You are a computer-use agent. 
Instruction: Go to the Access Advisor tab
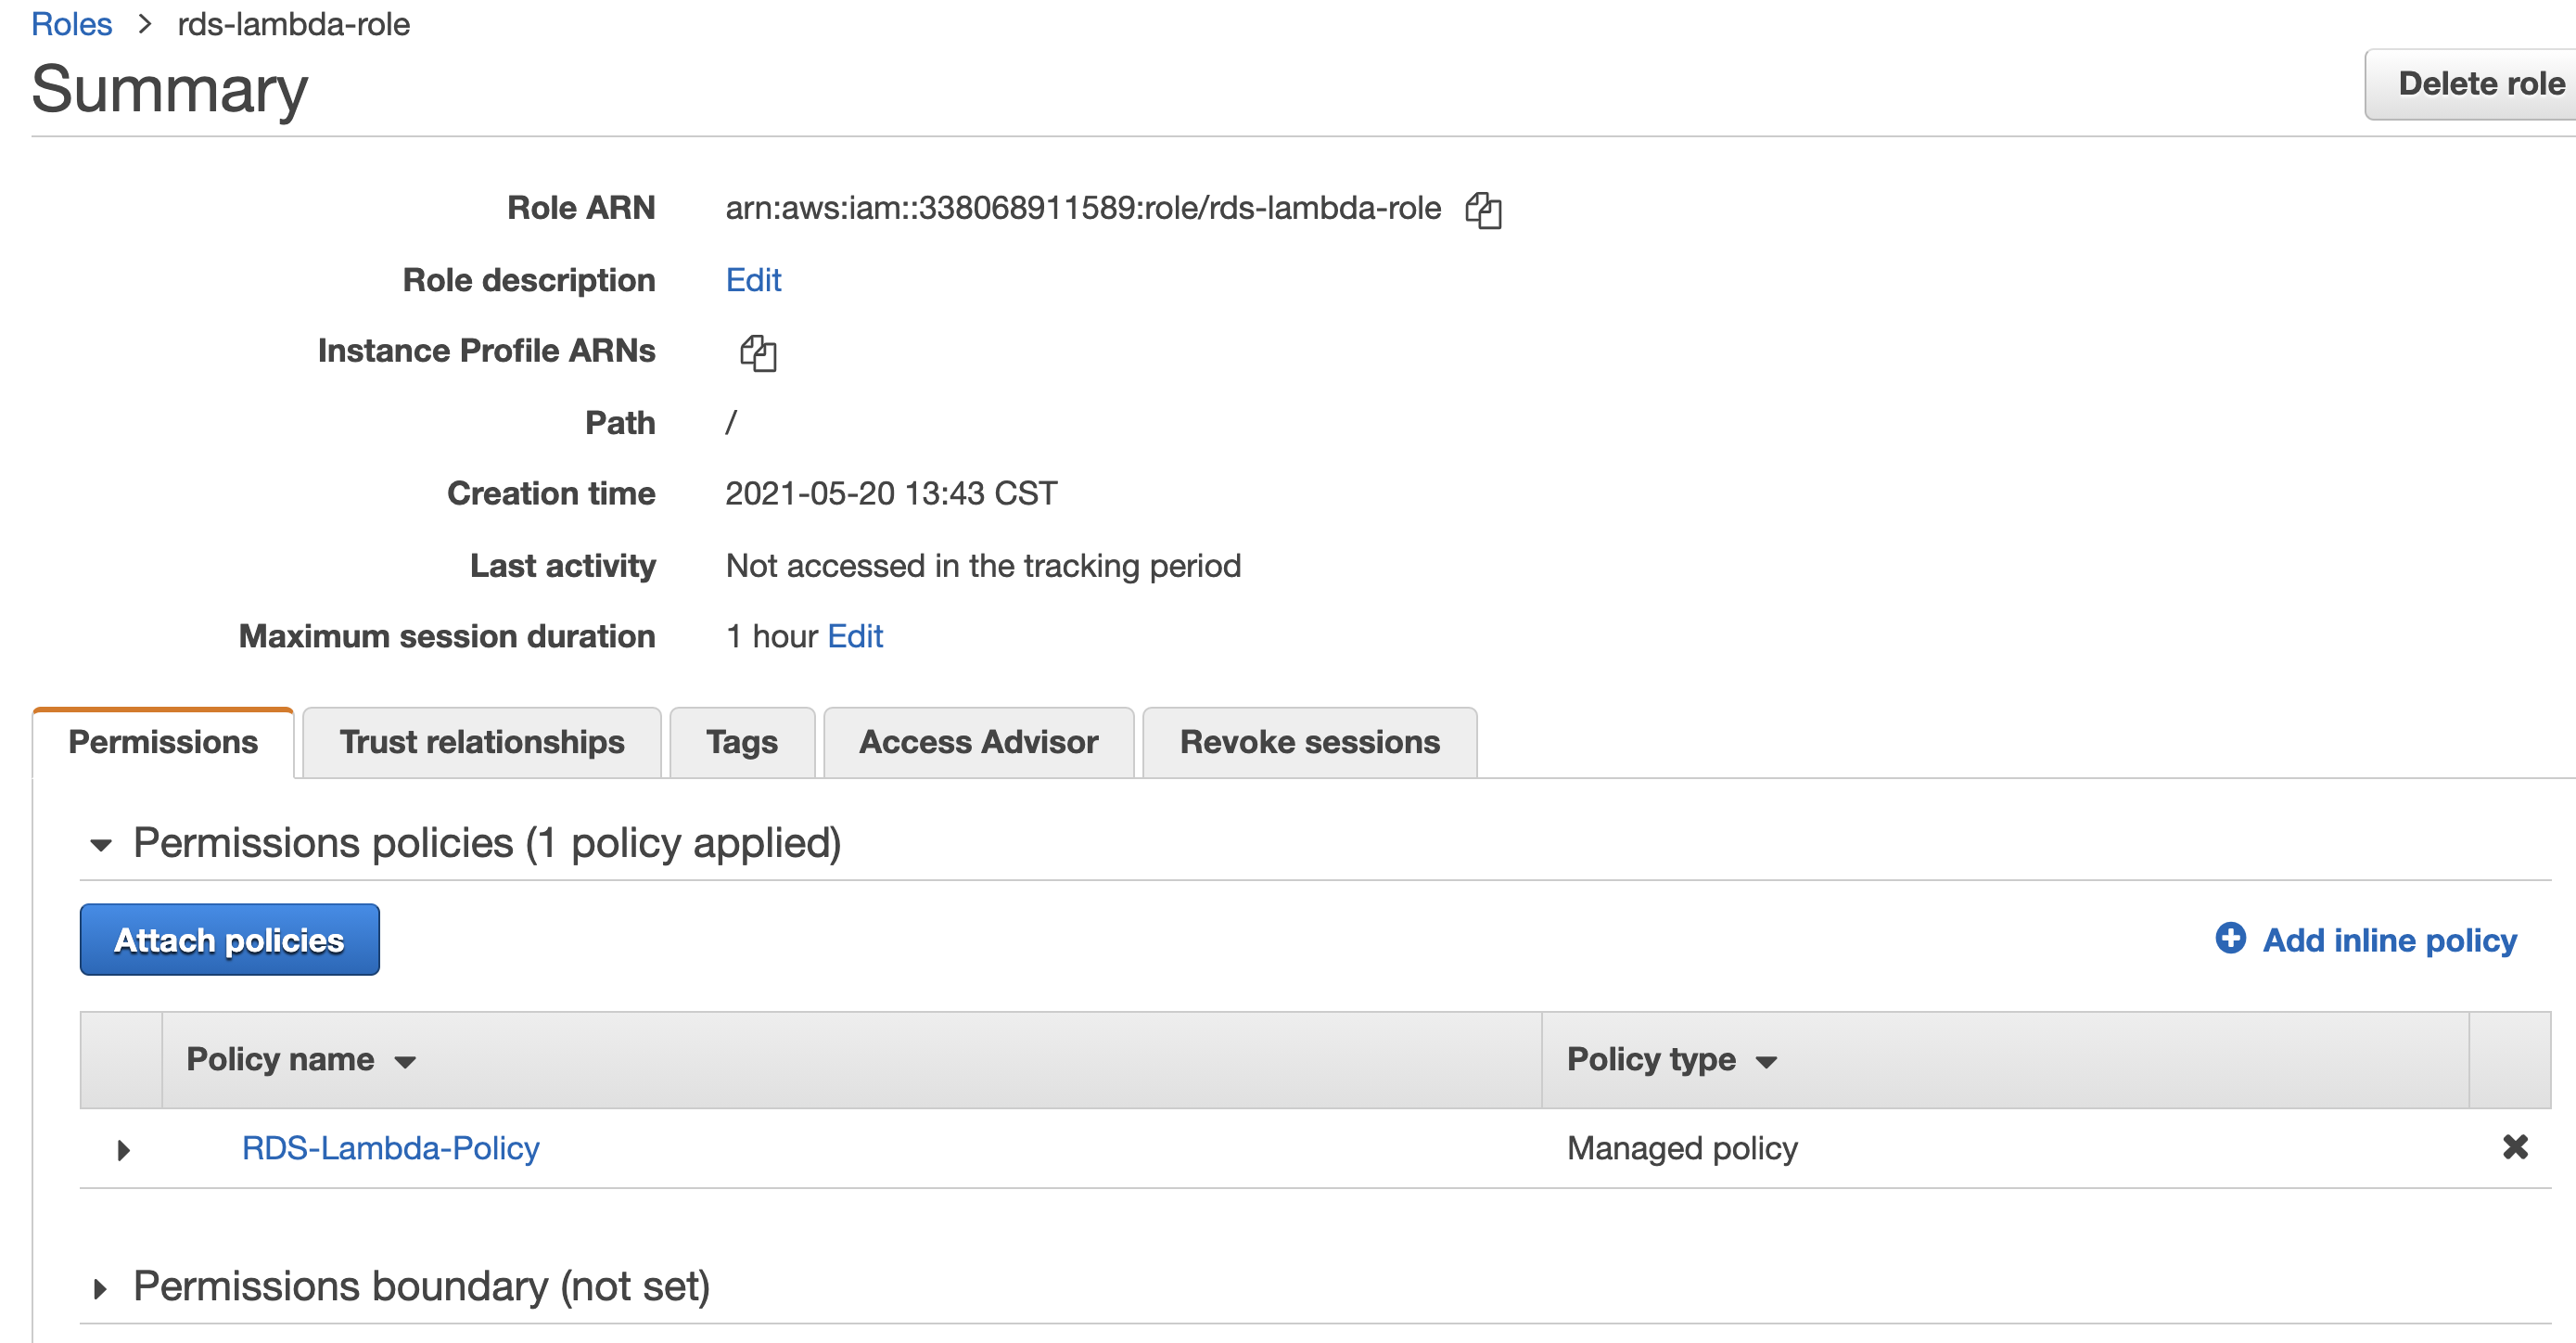pyautogui.click(x=978, y=742)
